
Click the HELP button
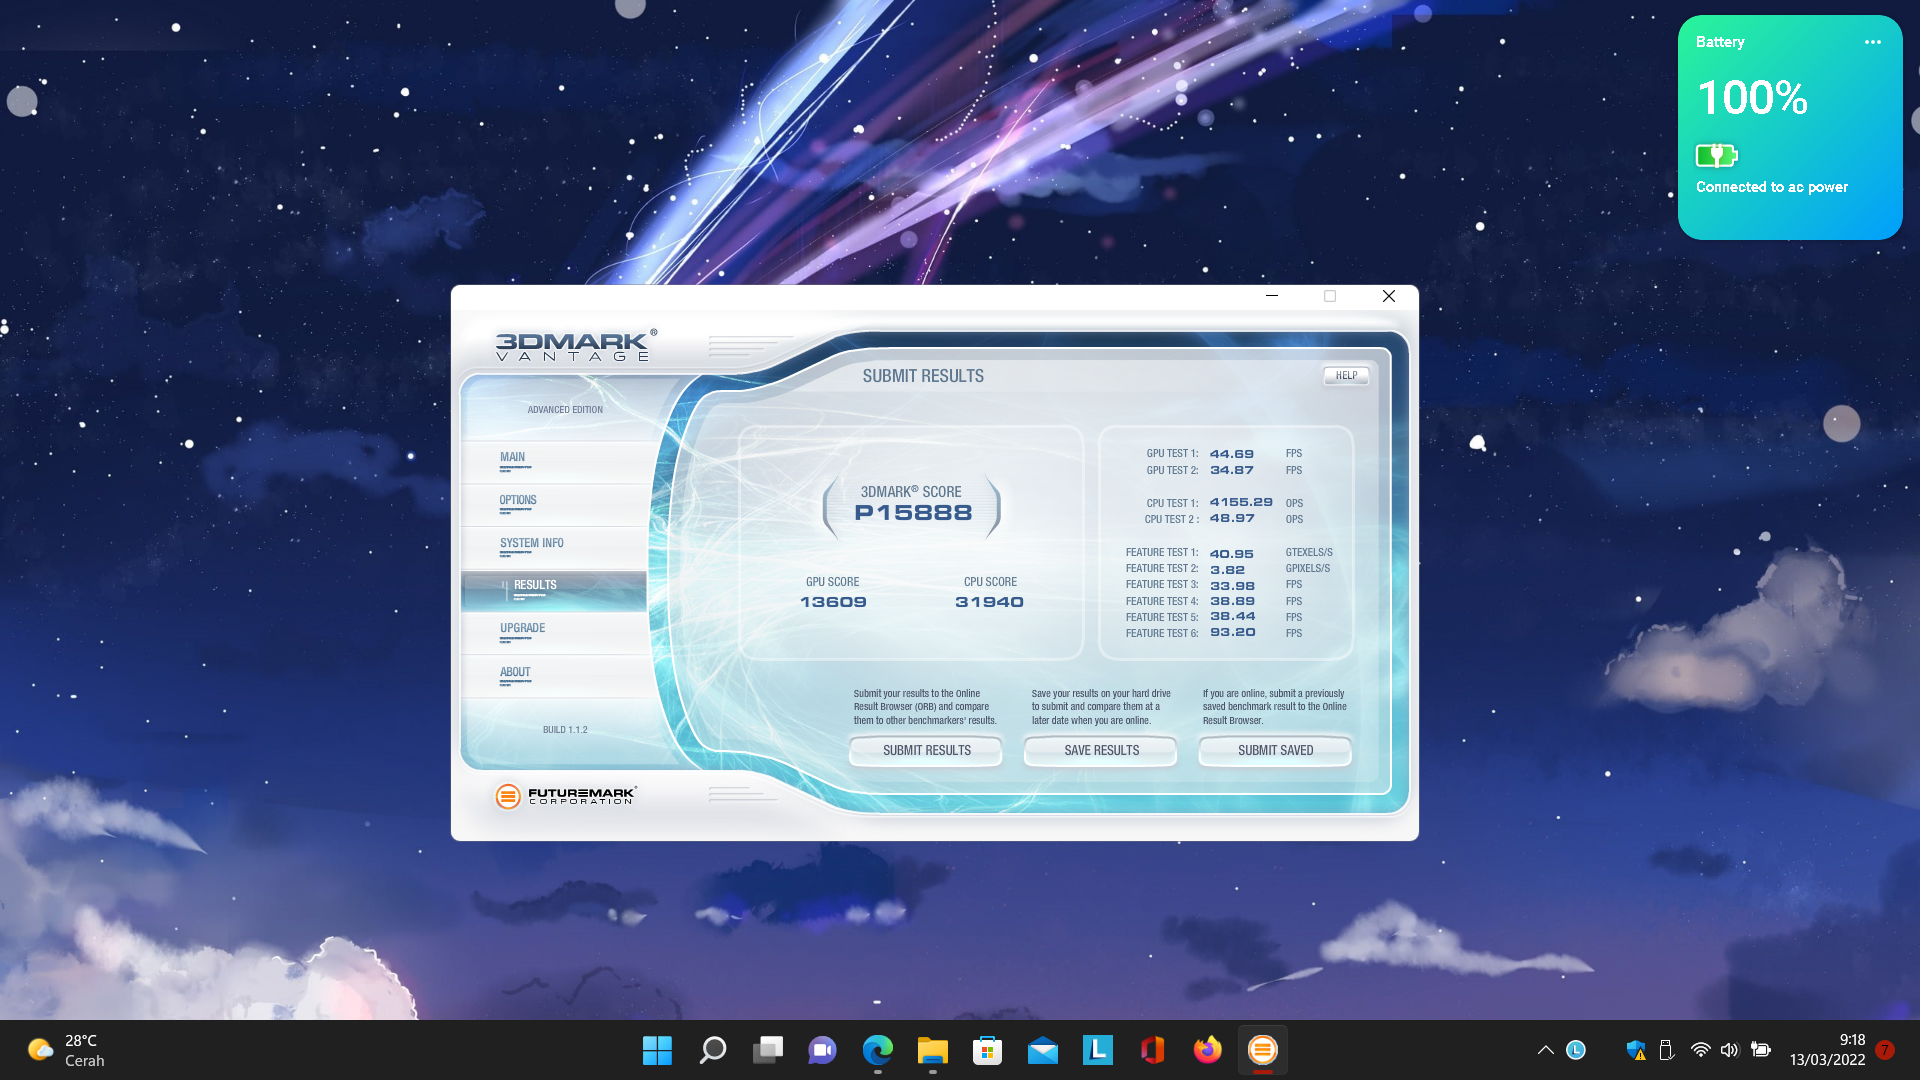[x=1346, y=376]
